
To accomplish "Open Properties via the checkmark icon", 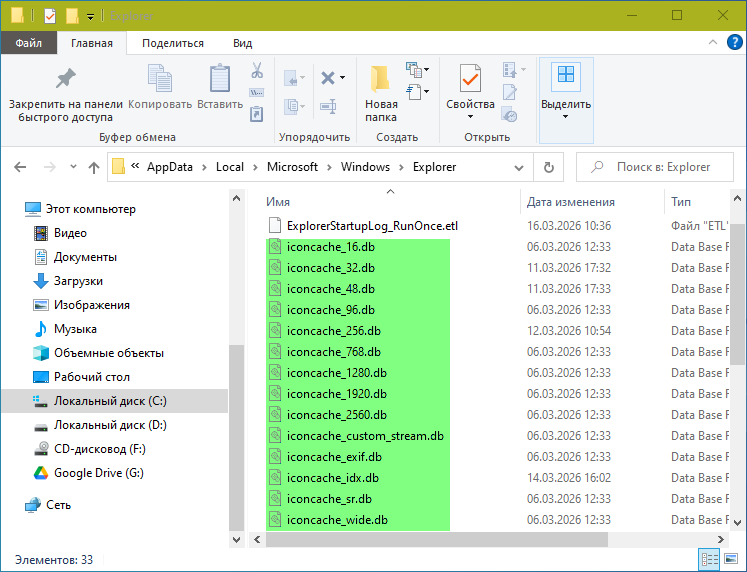I will point(470,80).
